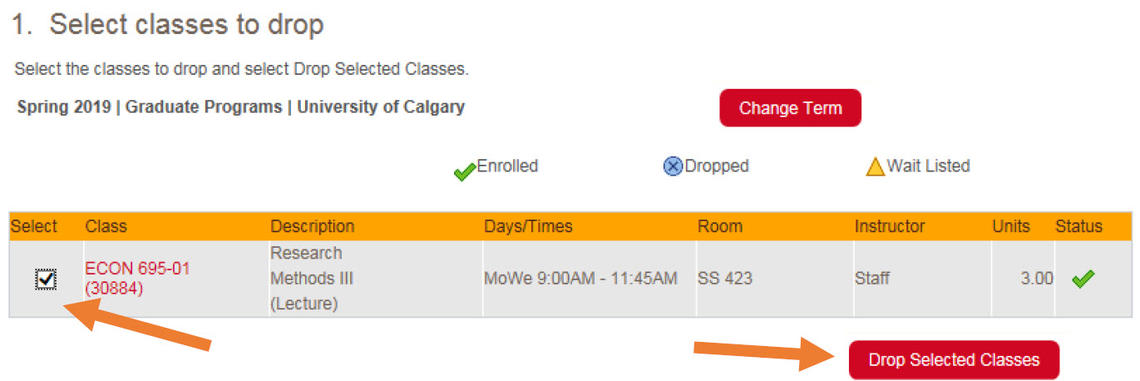Screen dimensions: 1140x381
Task: Open the ECON 695-01 (30884) class link
Action: tap(137, 279)
